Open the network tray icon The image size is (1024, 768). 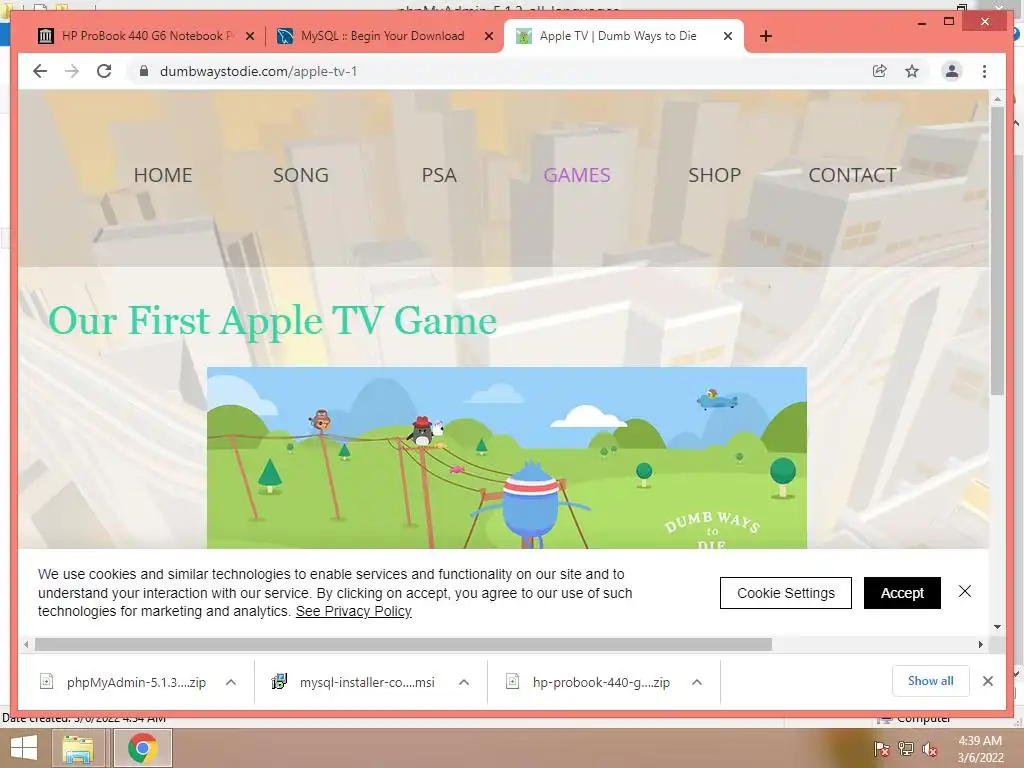coord(906,748)
